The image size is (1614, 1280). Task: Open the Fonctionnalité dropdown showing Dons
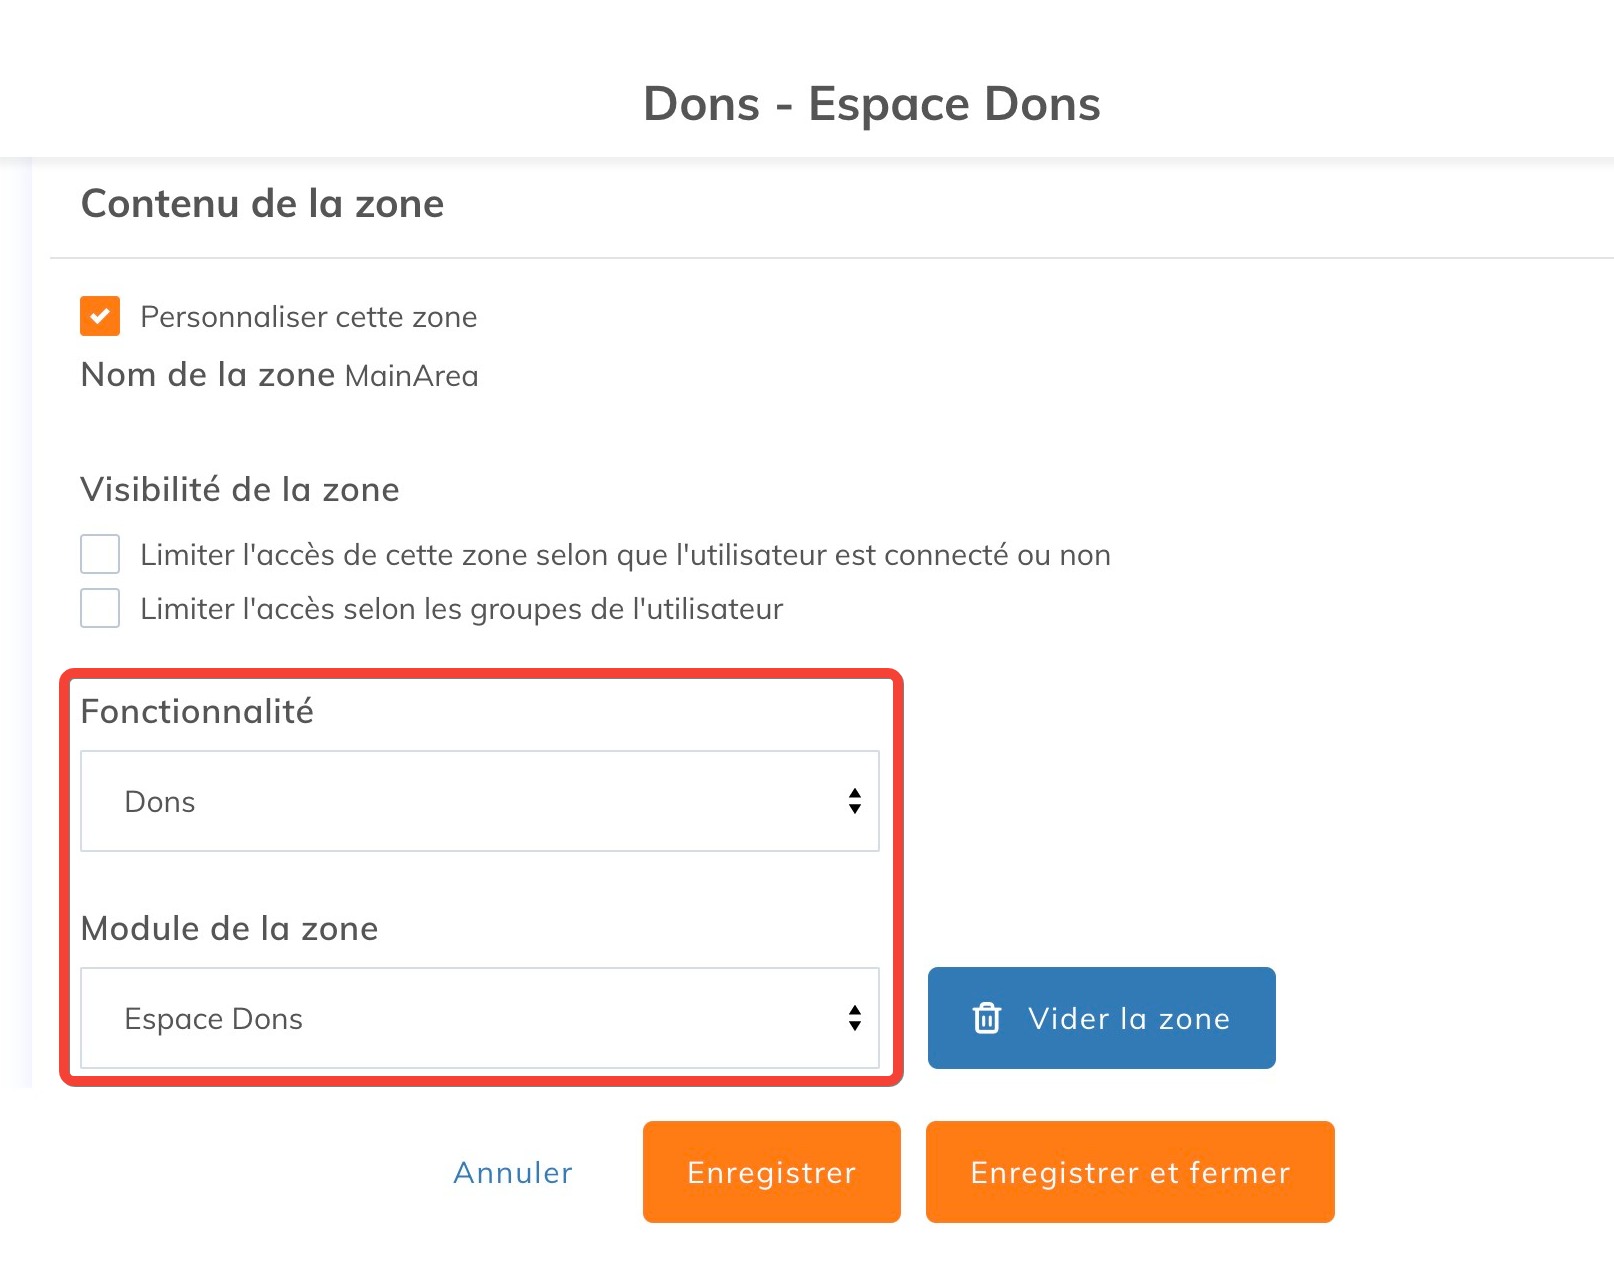tap(479, 801)
